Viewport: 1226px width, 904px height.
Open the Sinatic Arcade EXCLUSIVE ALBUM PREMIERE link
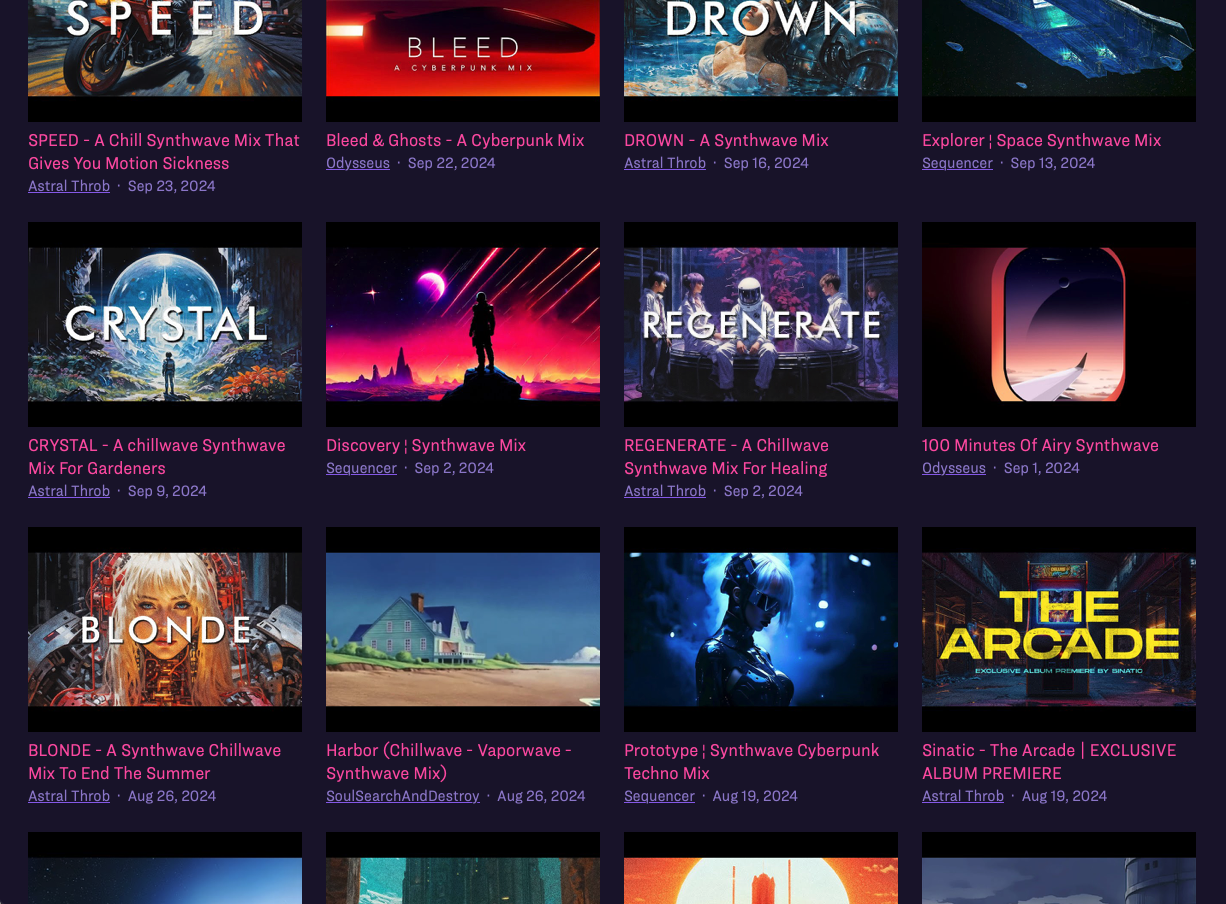tap(1049, 761)
